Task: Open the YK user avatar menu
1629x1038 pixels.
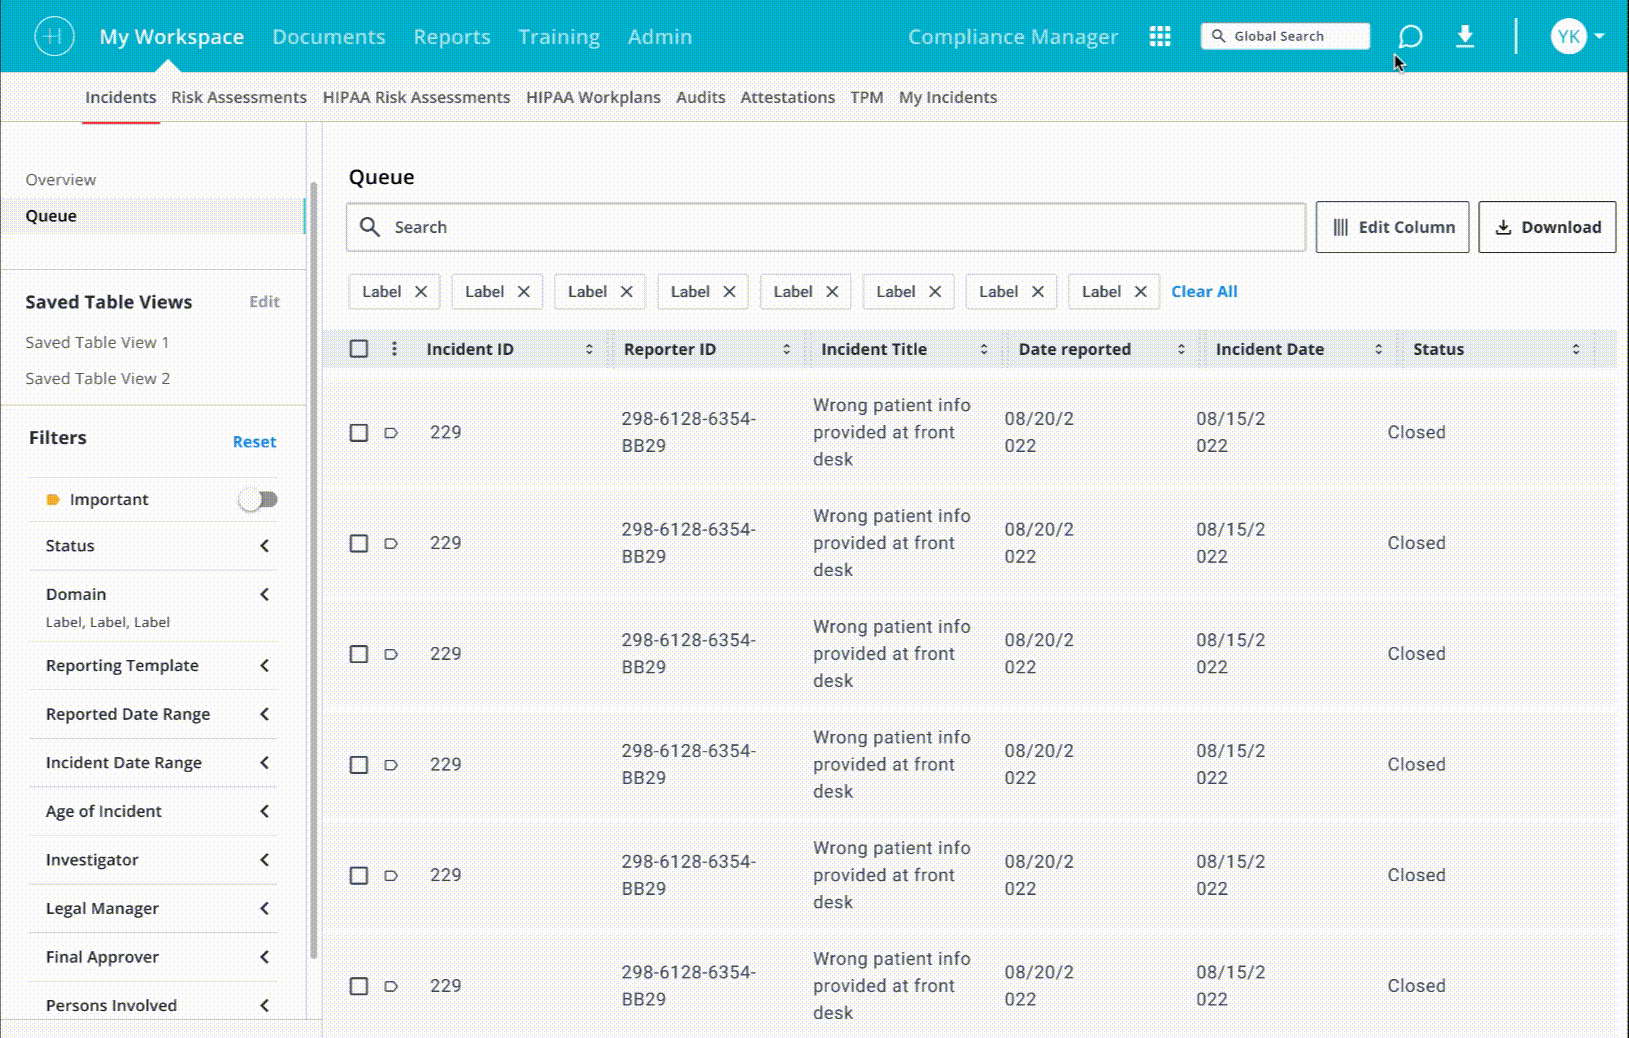Action: tap(1577, 37)
